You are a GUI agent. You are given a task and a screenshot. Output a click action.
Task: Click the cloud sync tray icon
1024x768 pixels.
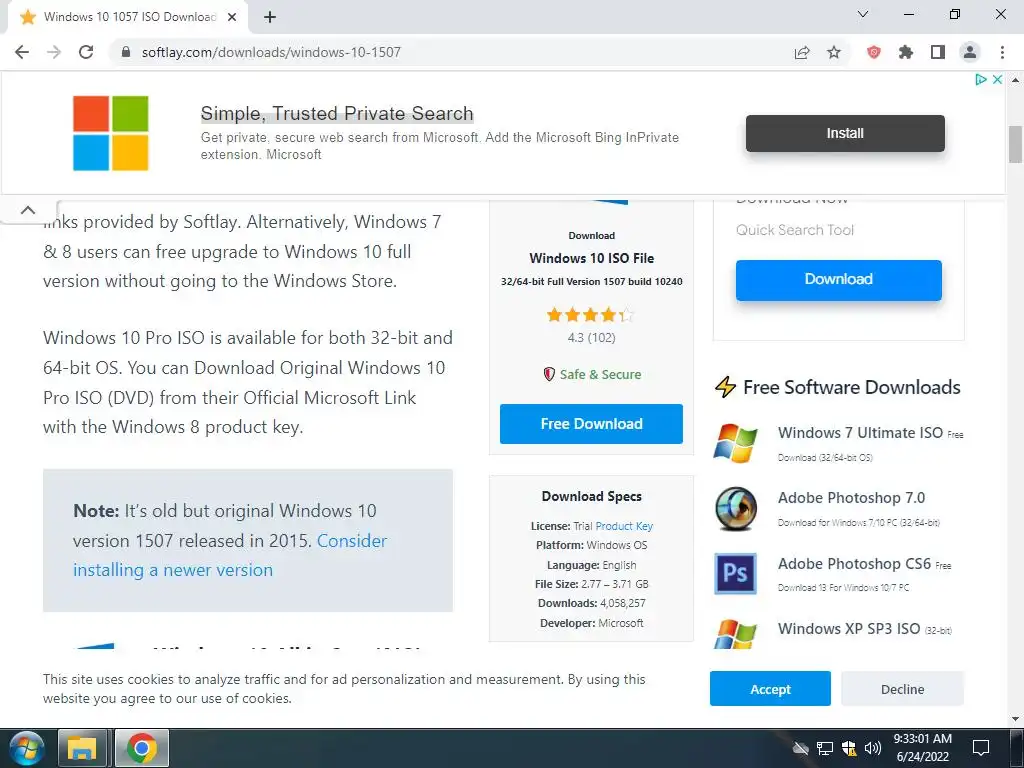[x=801, y=748]
